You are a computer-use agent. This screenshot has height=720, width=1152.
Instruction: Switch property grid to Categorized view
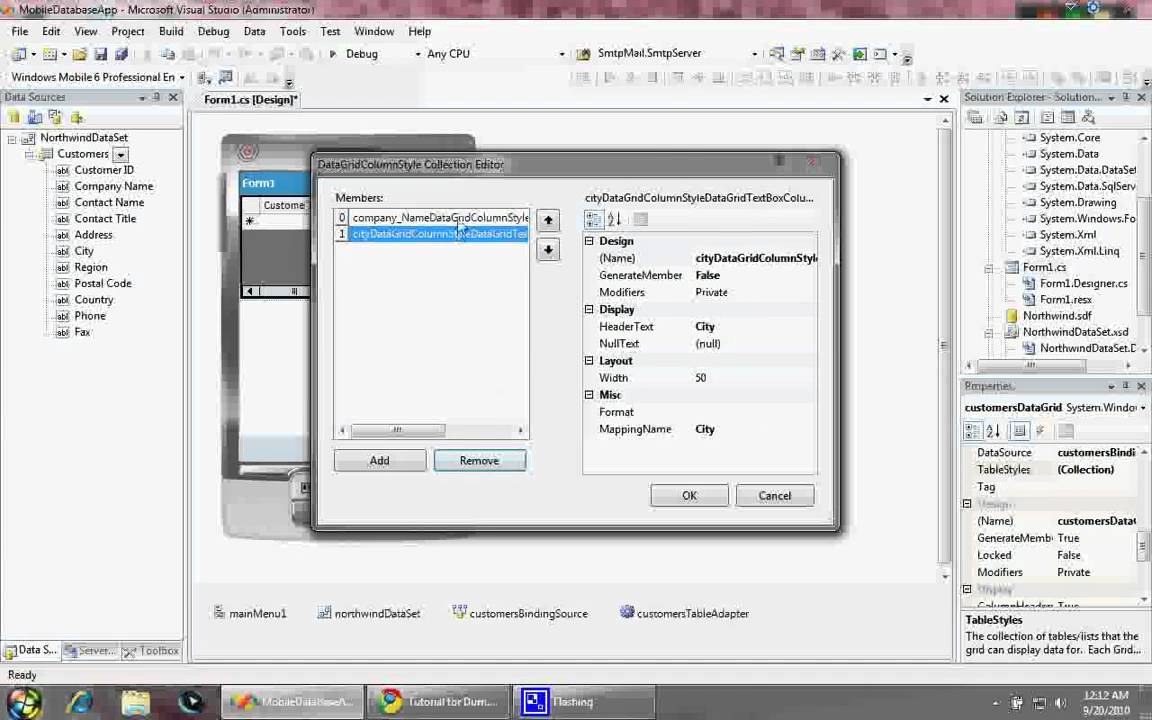coord(594,219)
